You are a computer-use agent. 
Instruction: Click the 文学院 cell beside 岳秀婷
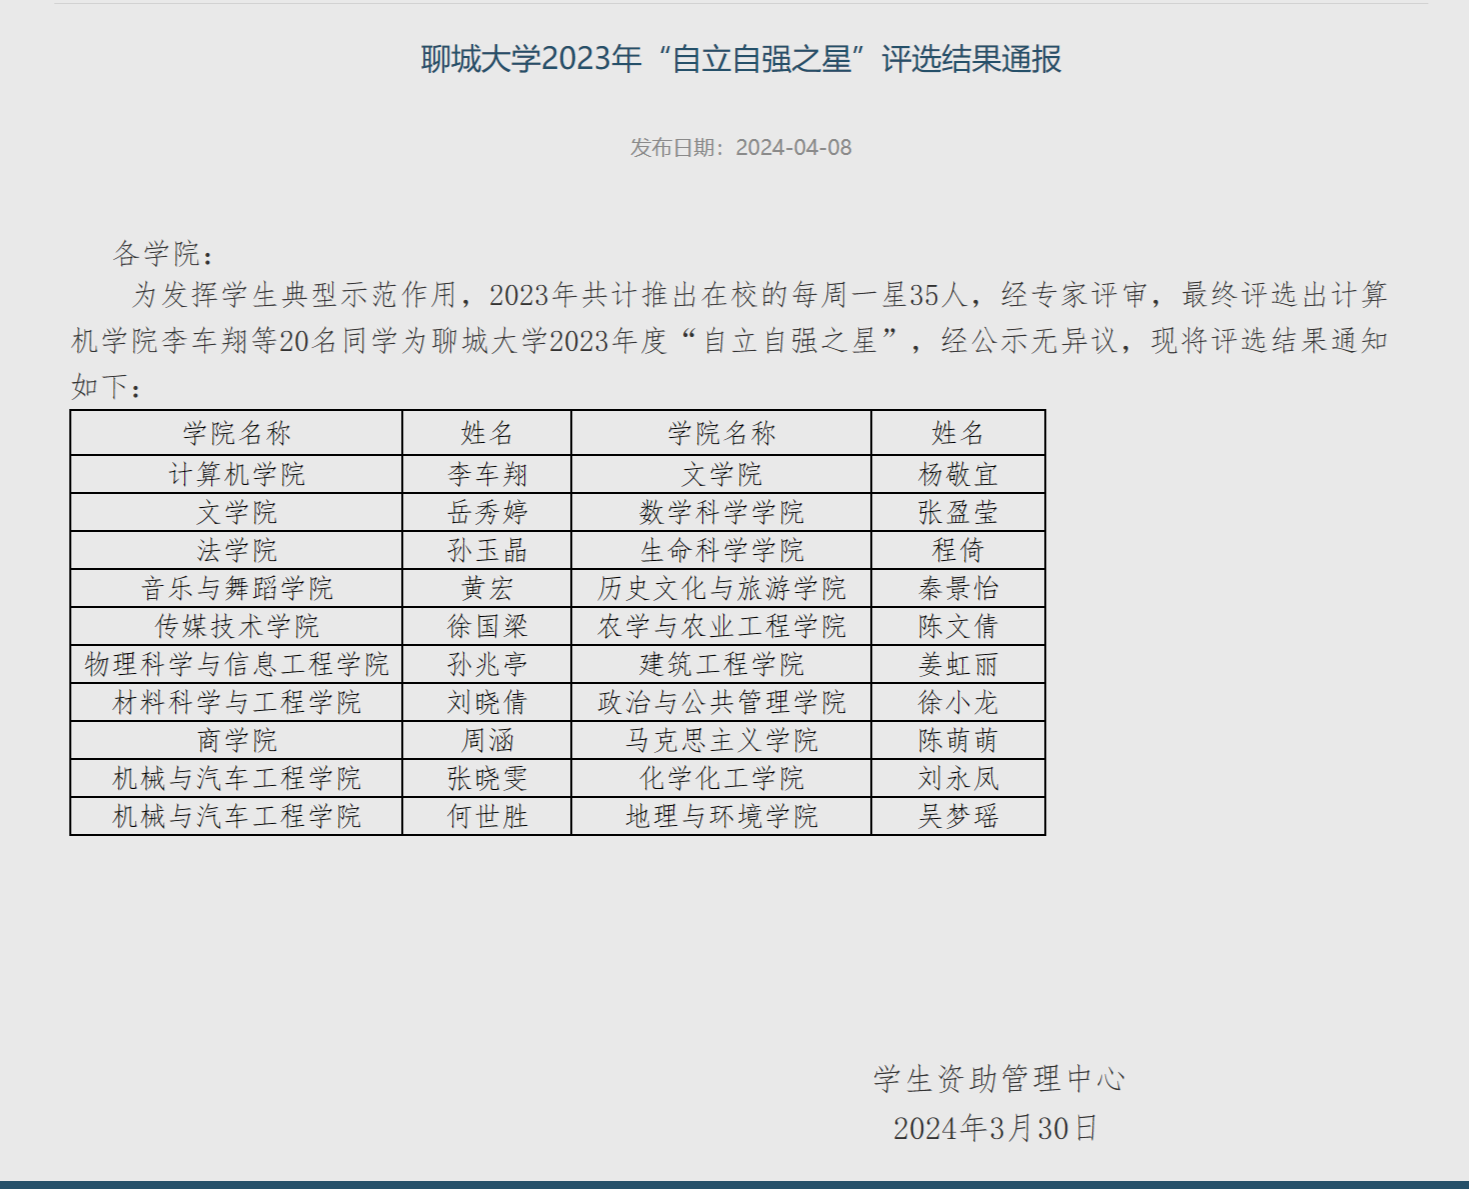click(x=237, y=512)
